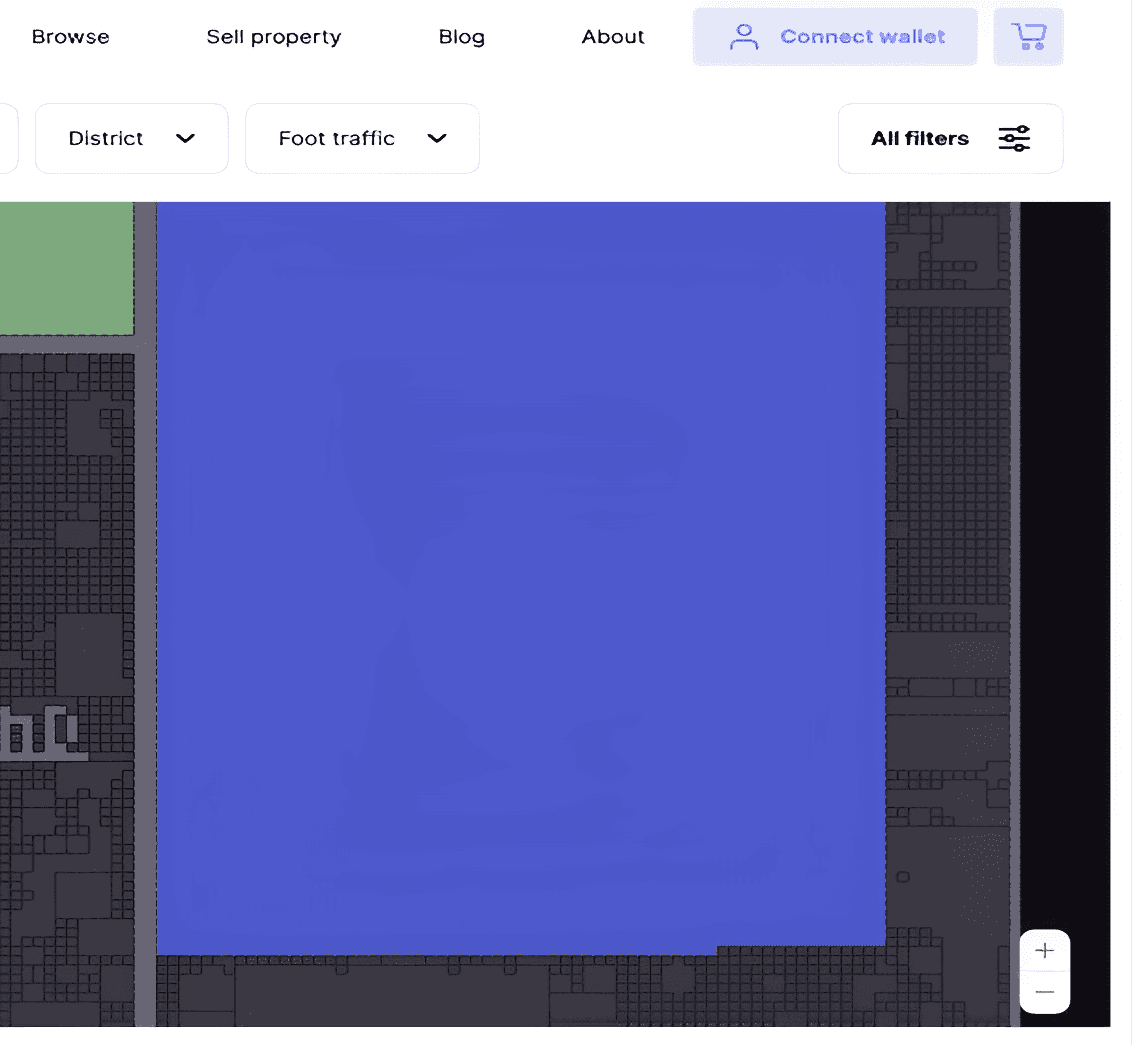Click the chevron arrow beside Foot traffic
The width and height of the screenshot is (1140, 1045).
coord(436,138)
